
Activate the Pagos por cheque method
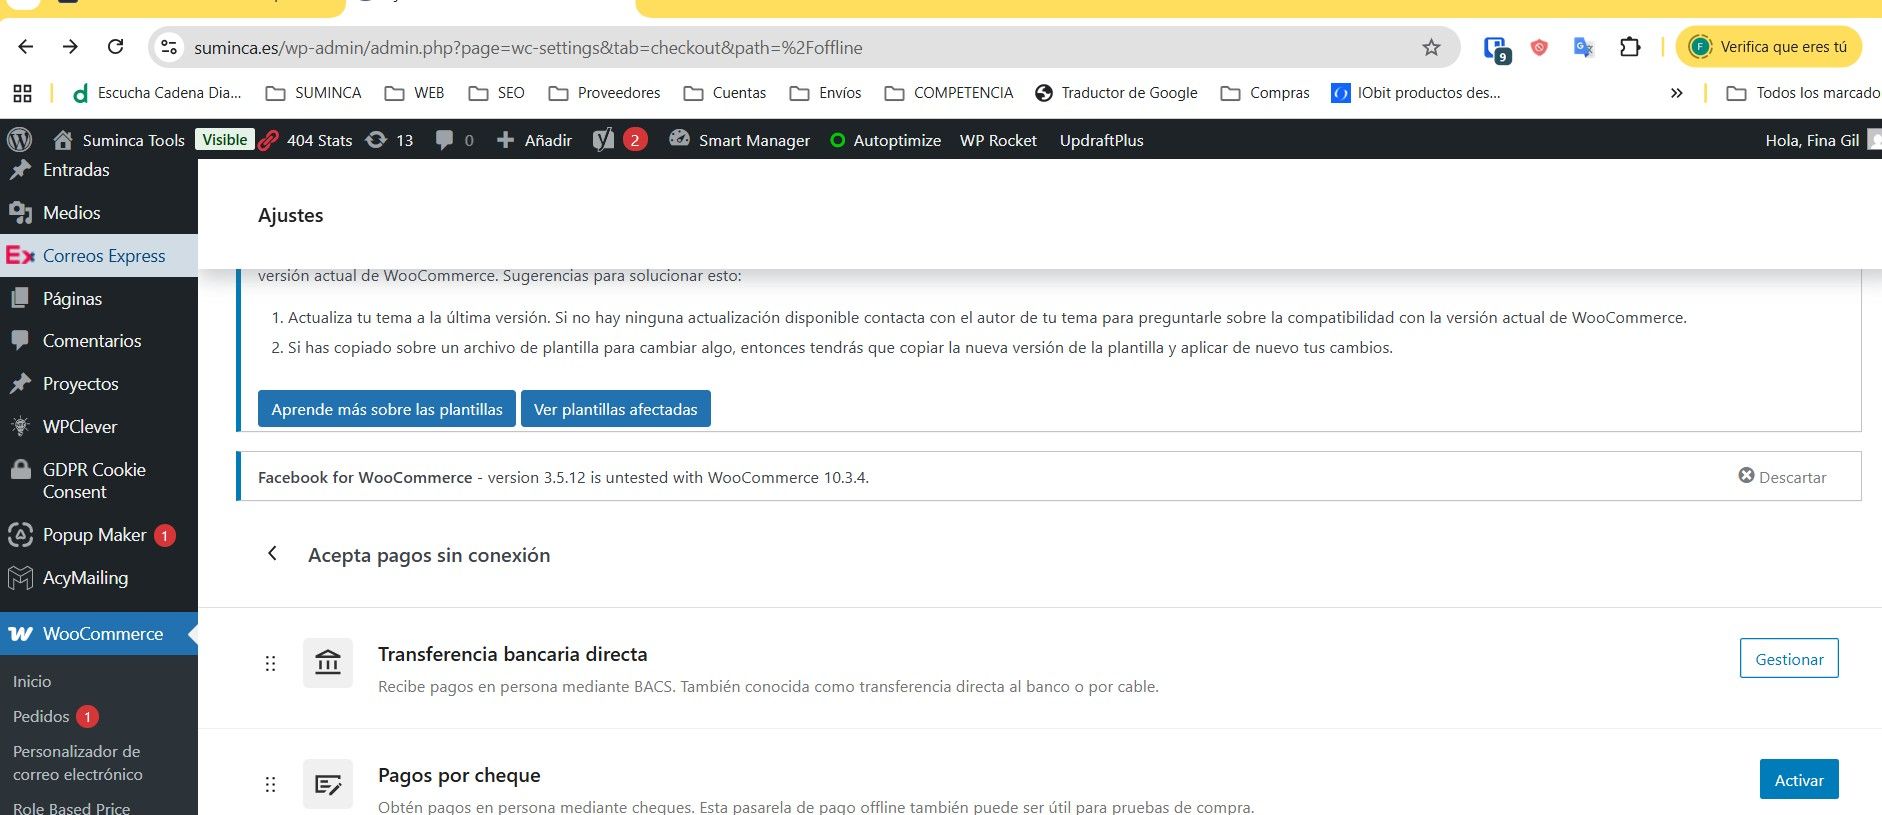click(x=1798, y=780)
